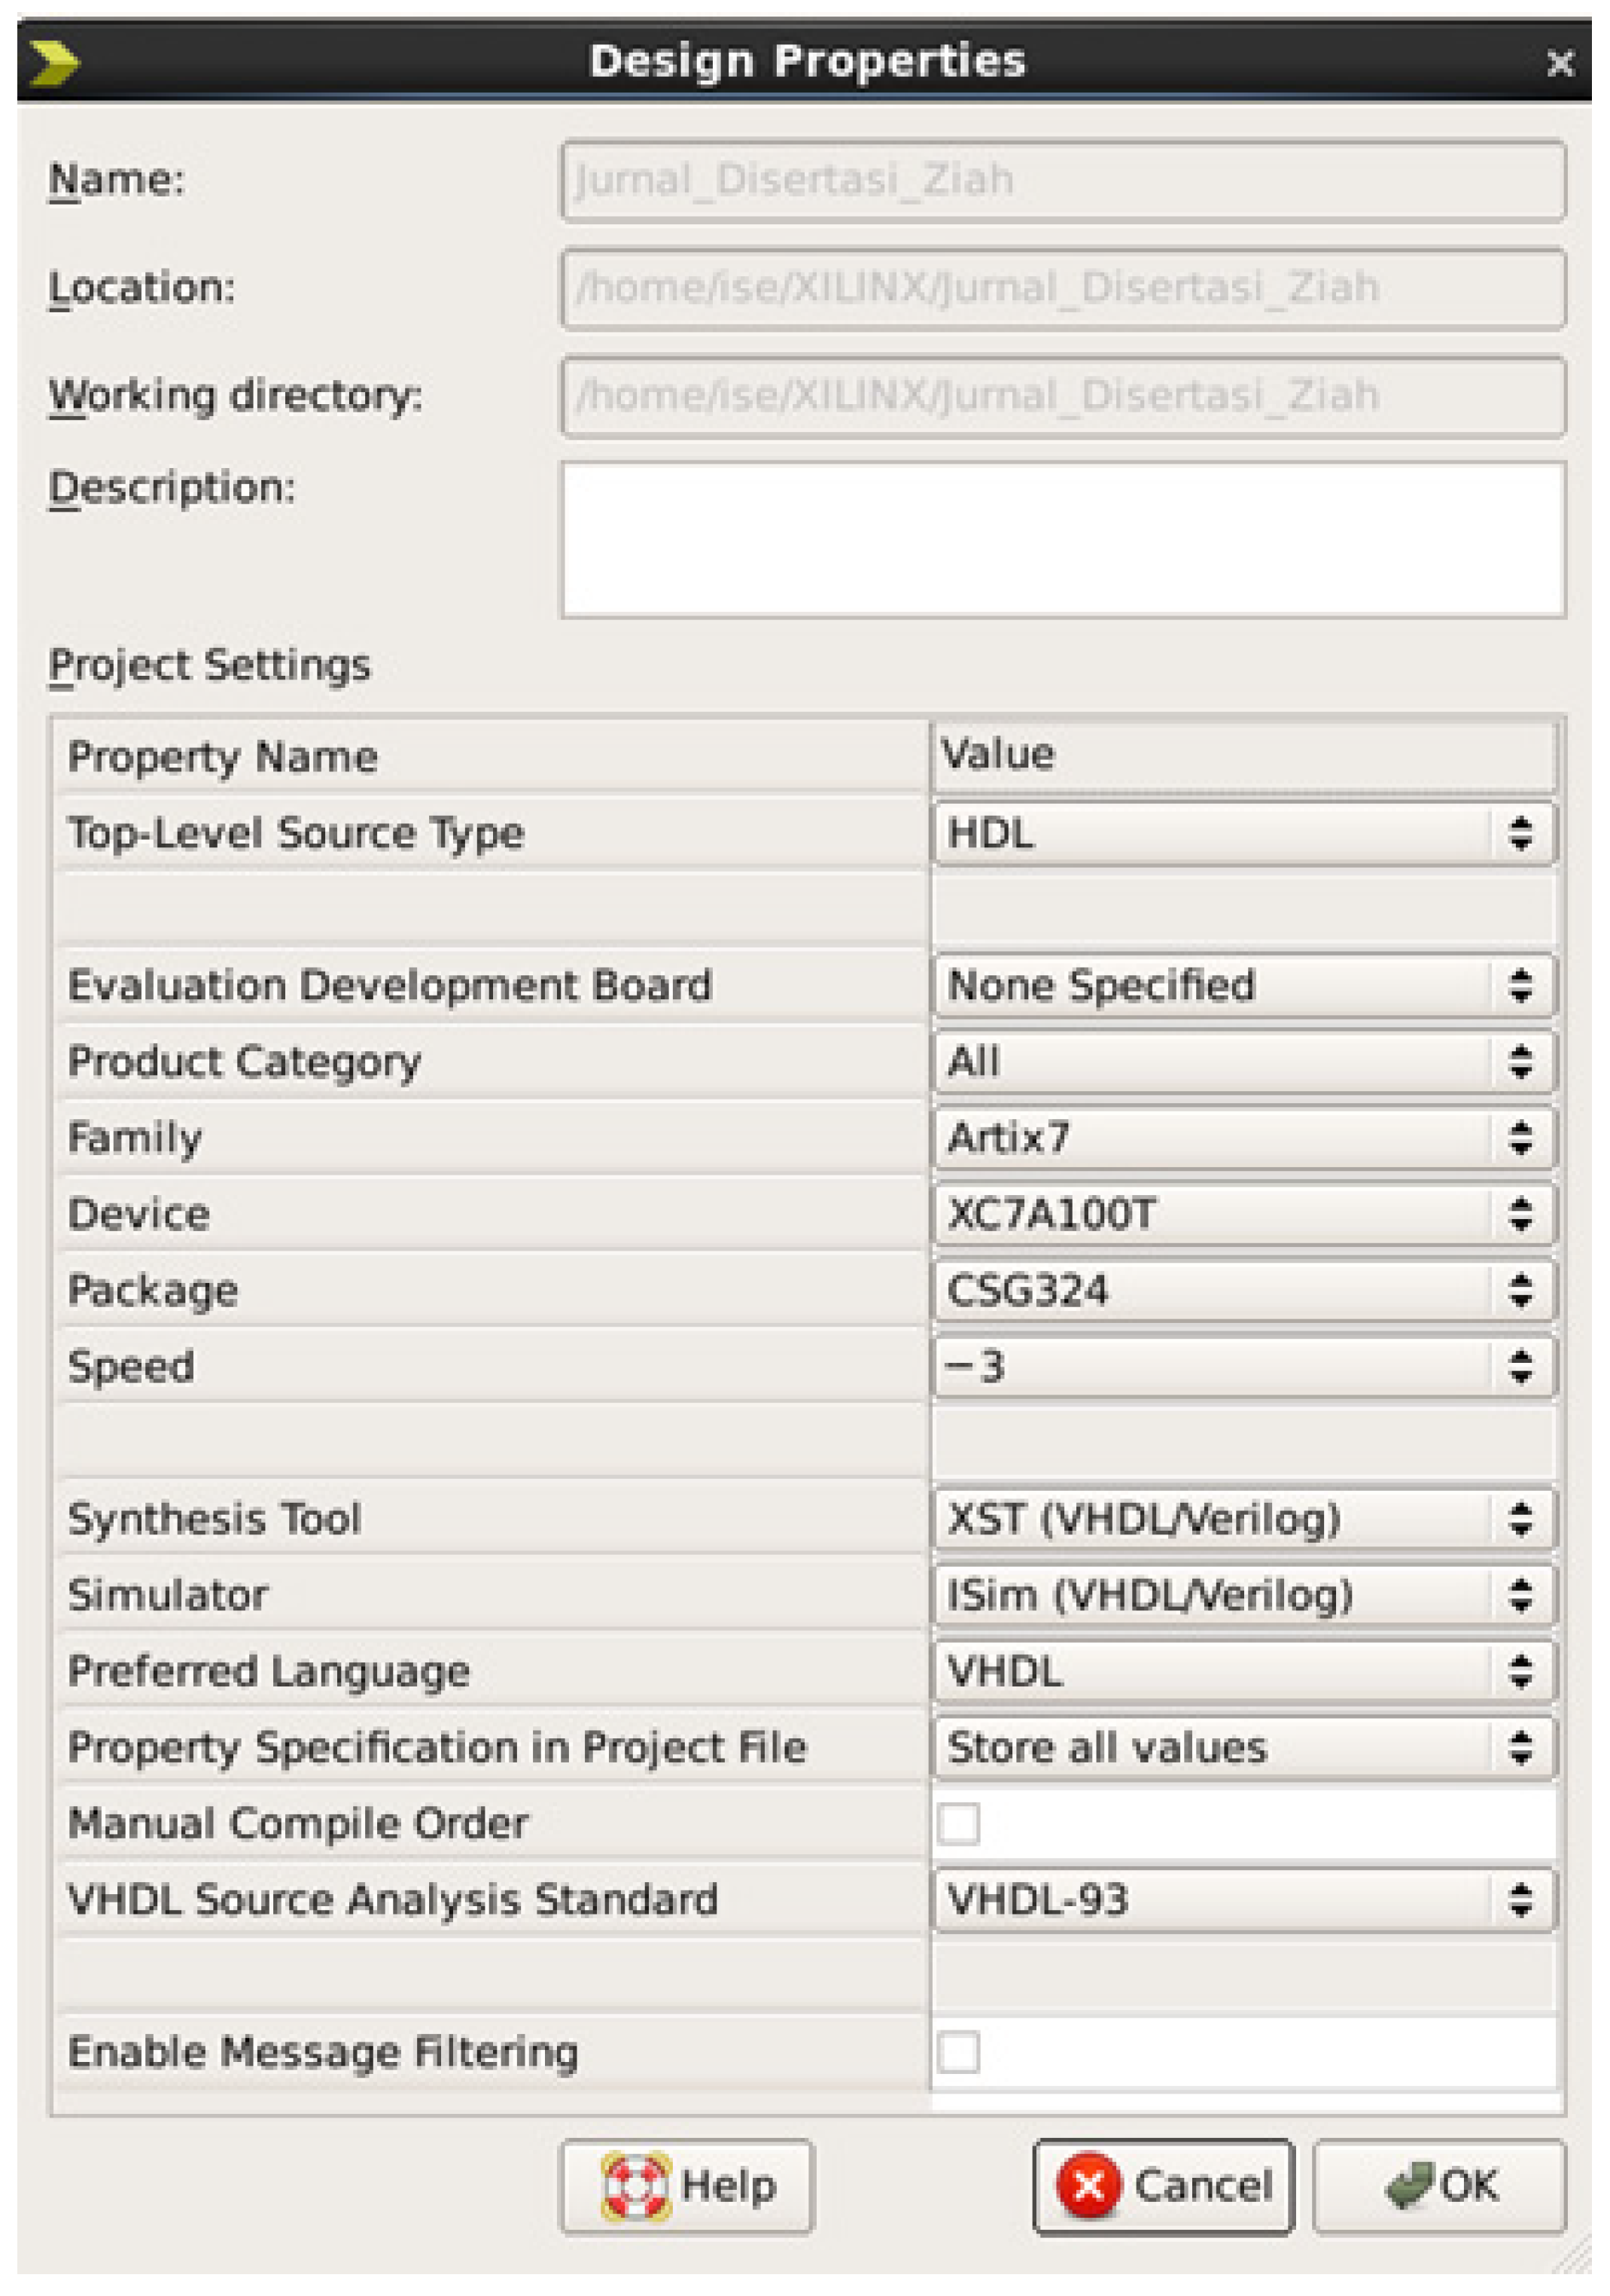Viewport: 1610px width, 2296px height.
Task: Click the Name input field
Action: [1063, 181]
